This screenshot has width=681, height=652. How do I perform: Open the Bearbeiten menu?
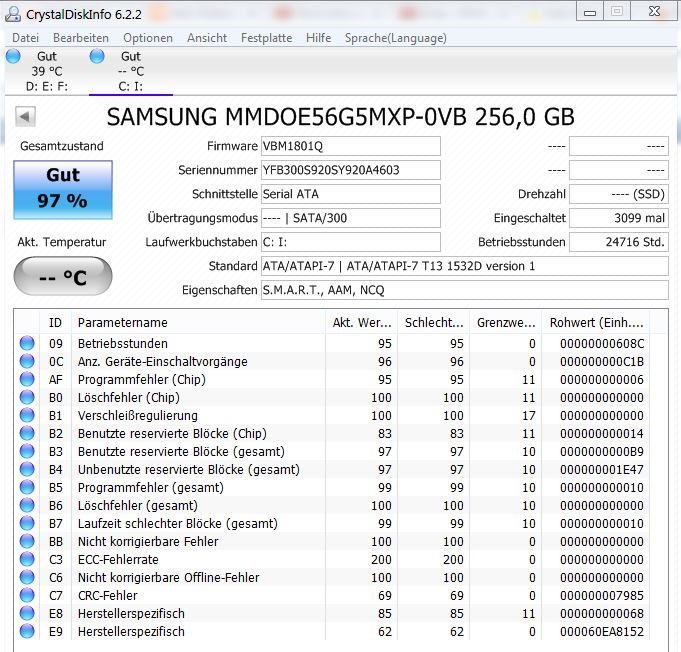point(81,38)
